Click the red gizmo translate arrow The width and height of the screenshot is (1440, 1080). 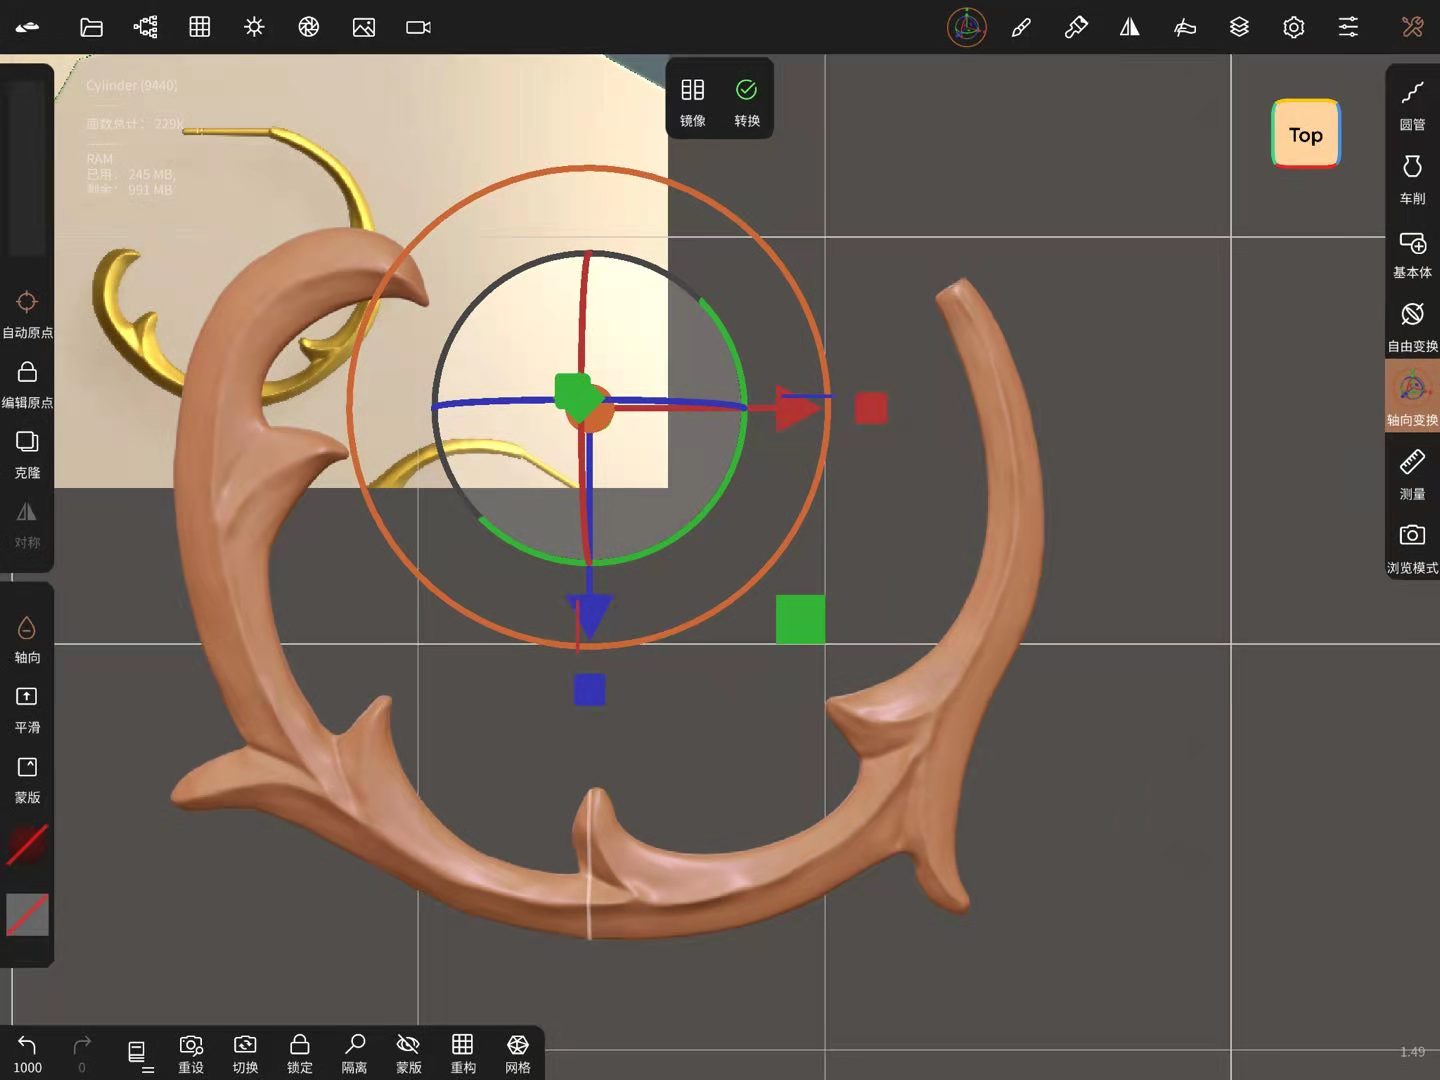click(797, 409)
